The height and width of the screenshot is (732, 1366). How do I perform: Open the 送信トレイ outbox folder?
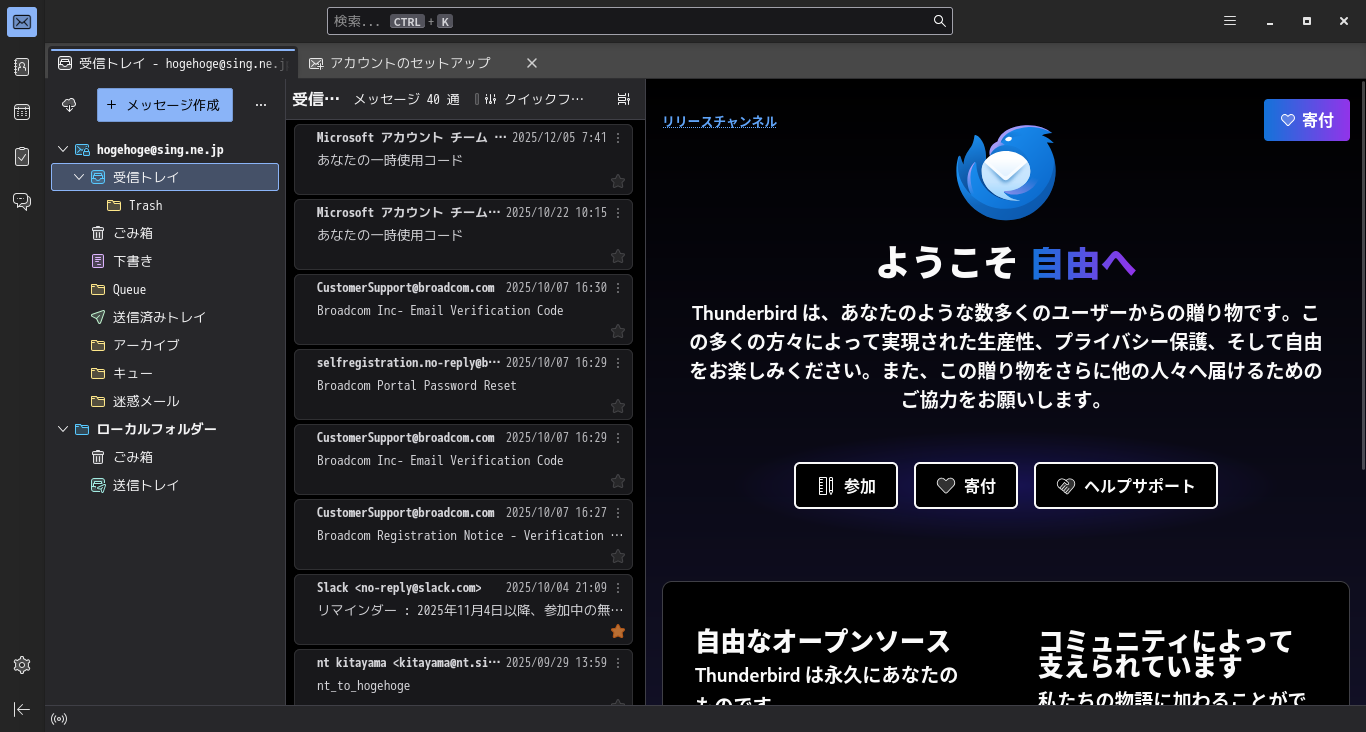165,485
